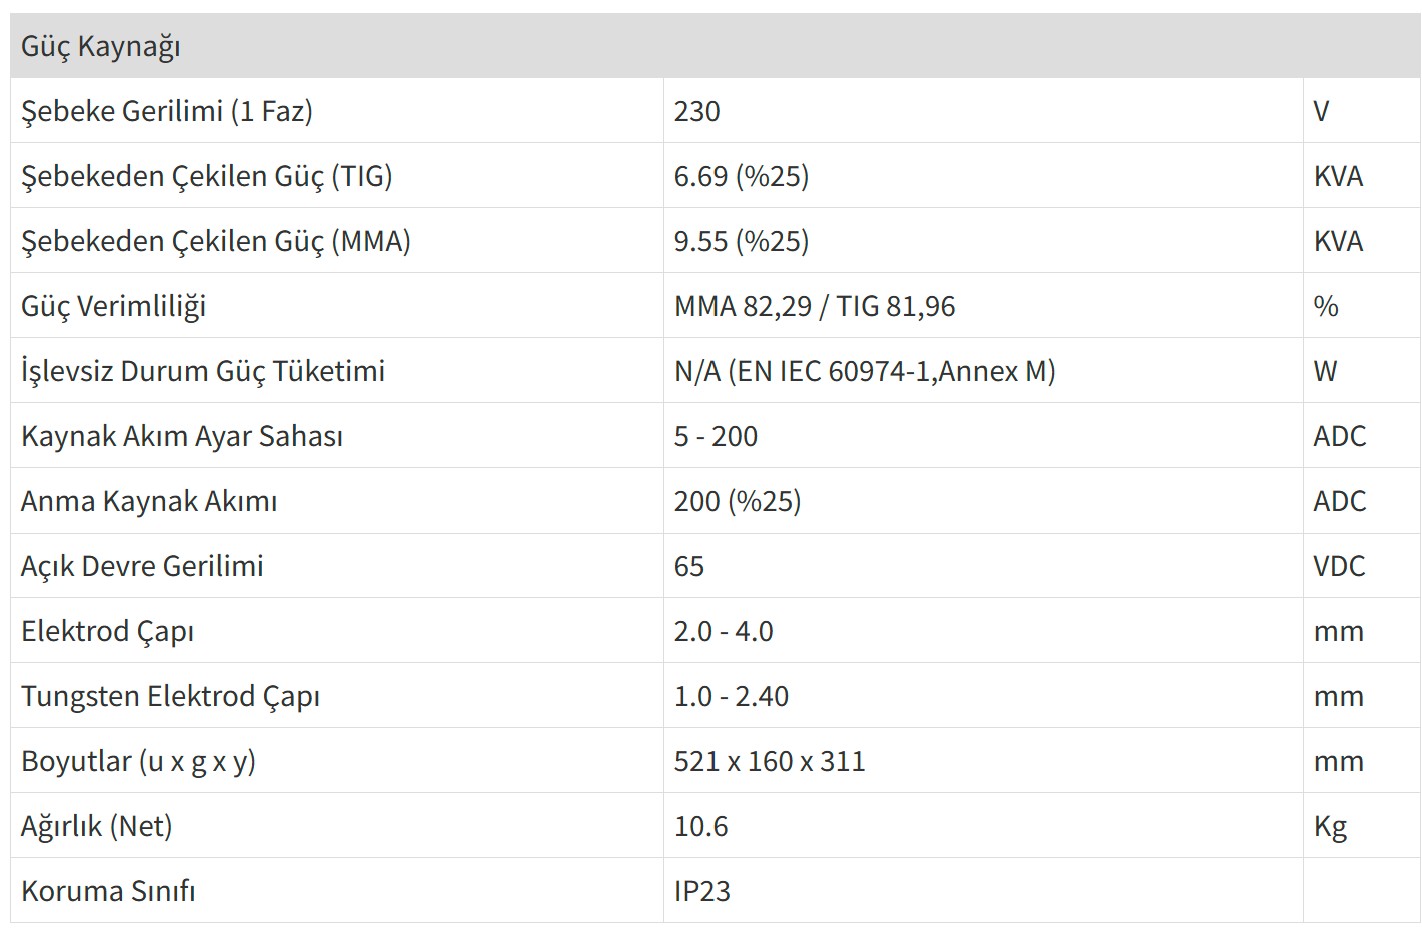
Task: Click the Güç Kaynağı table header
Action: [x=100, y=46]
